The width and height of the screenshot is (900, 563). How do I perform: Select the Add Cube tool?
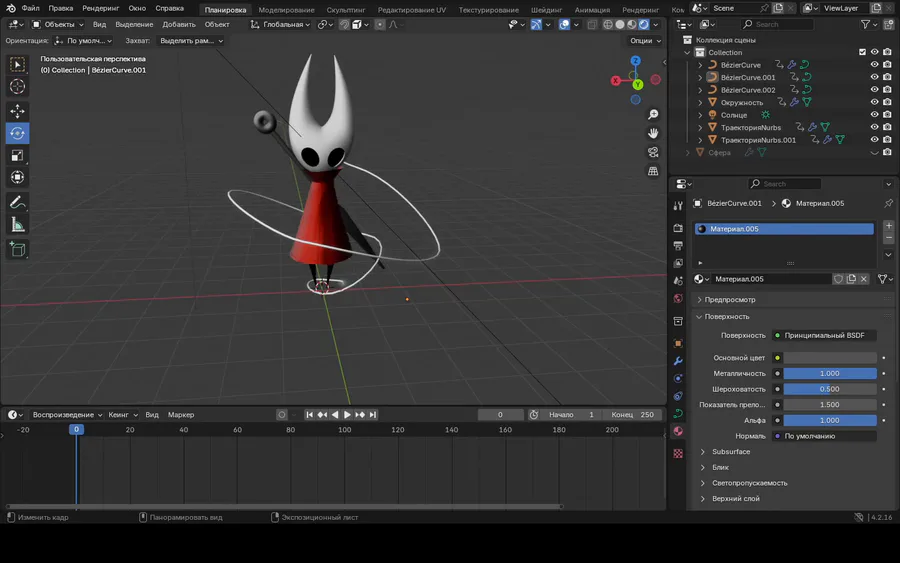(17, 250)
